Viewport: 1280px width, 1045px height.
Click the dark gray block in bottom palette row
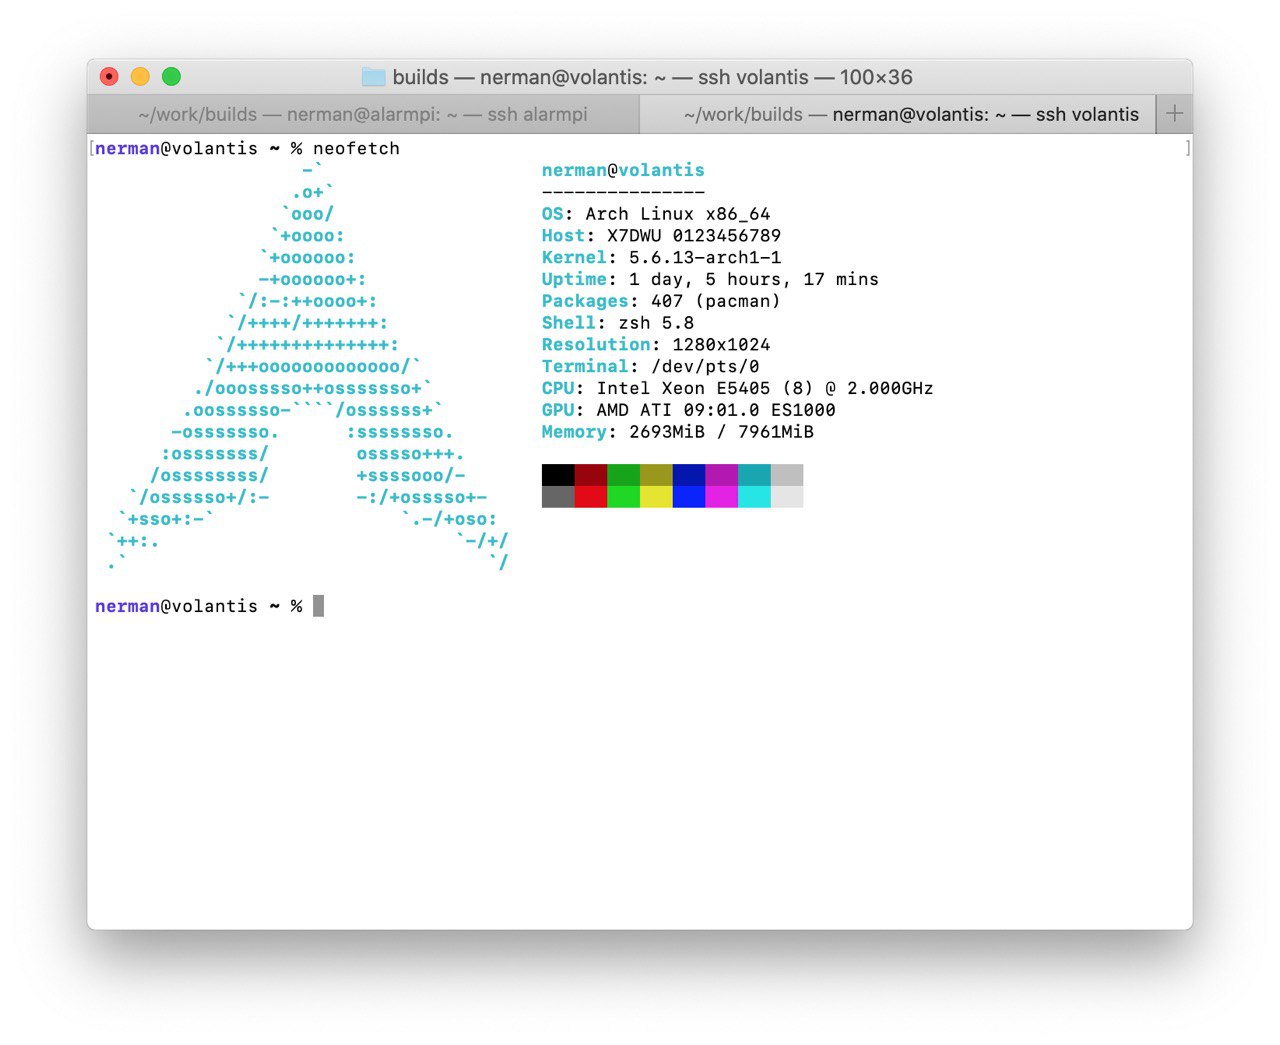(558, 497)
